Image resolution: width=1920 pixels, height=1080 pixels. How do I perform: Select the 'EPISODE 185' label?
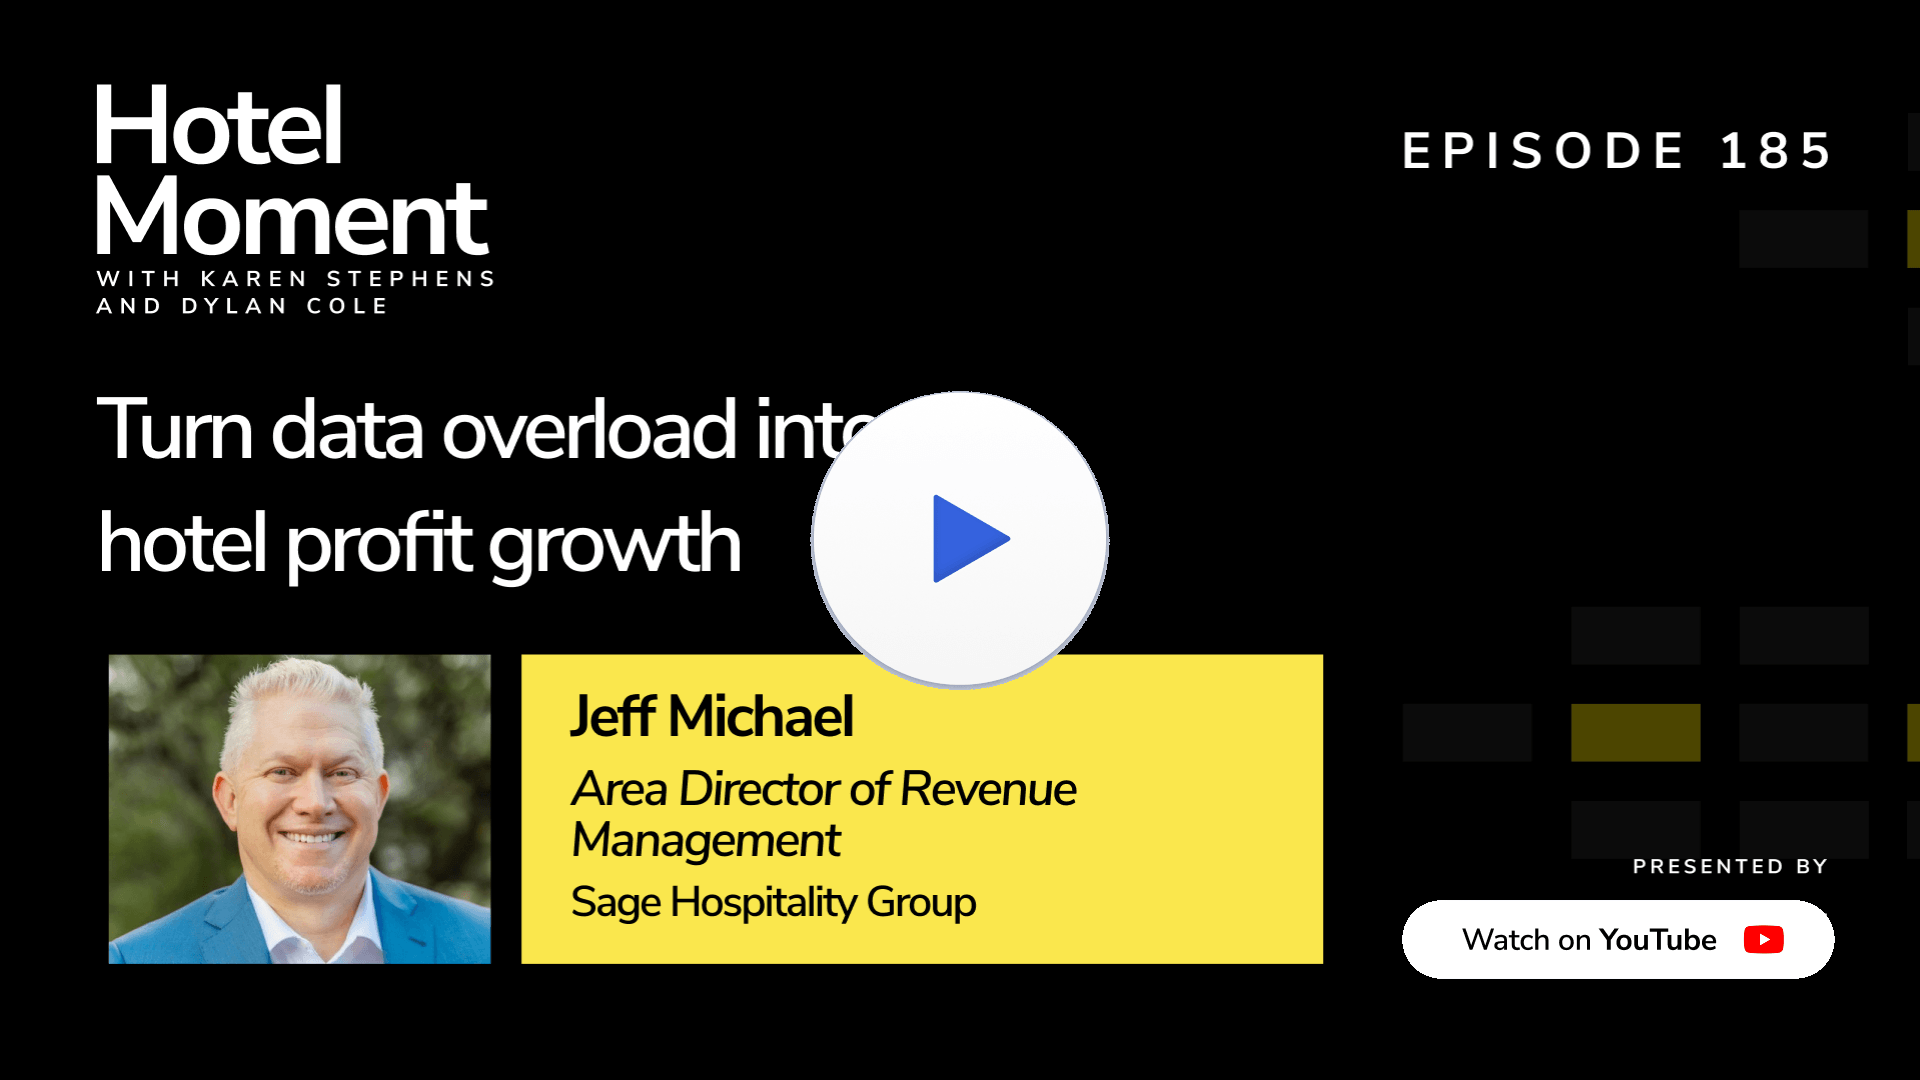[x=1618, y=151]
